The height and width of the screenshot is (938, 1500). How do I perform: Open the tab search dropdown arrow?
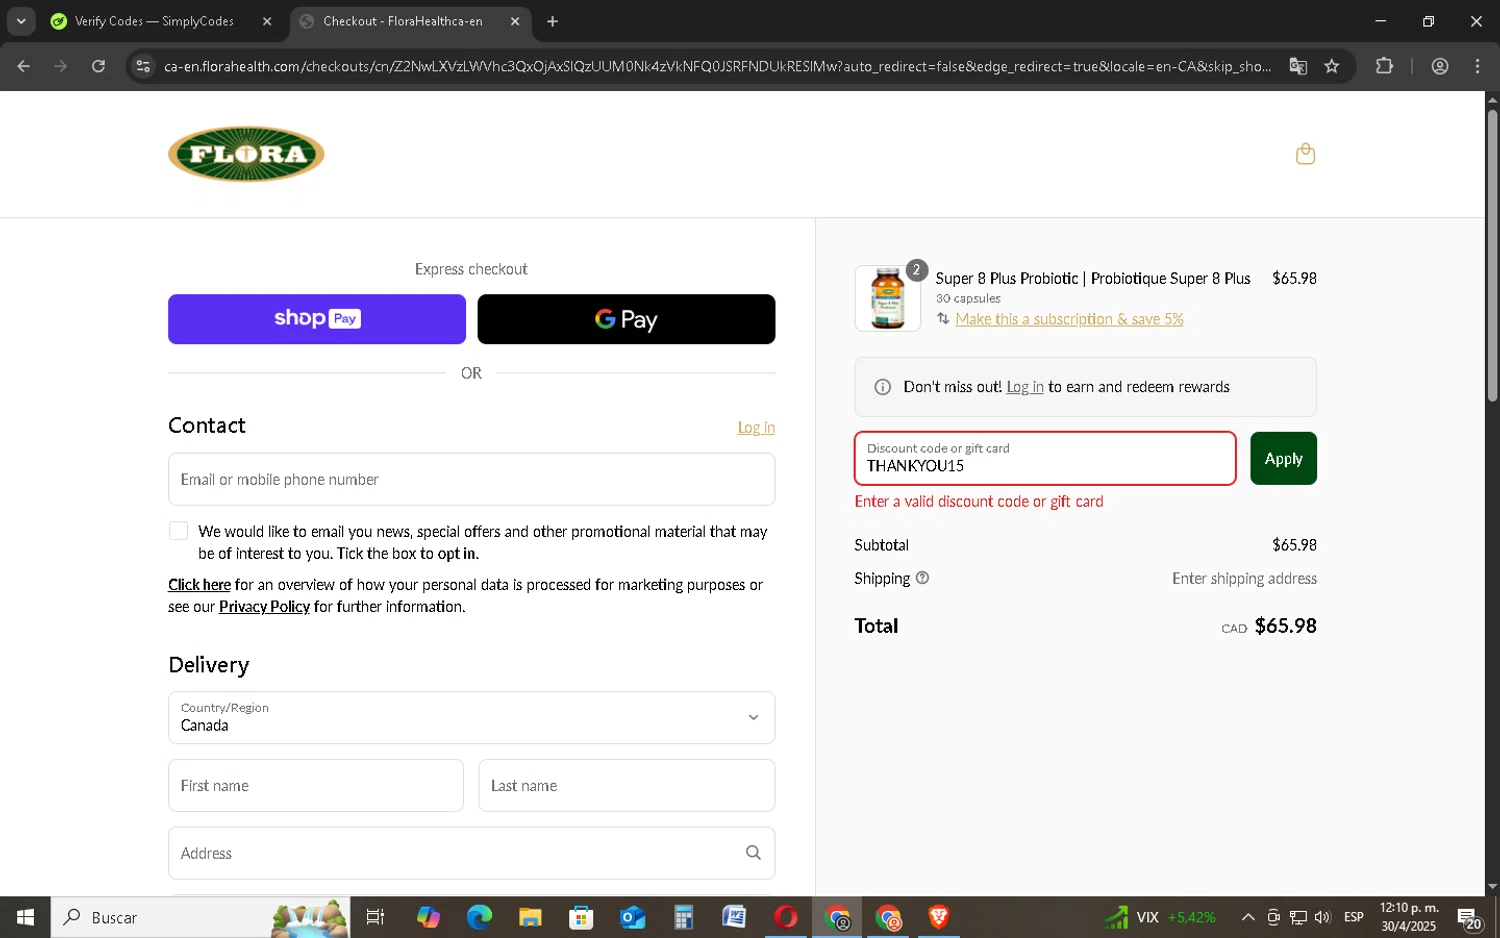coord(21,21)
